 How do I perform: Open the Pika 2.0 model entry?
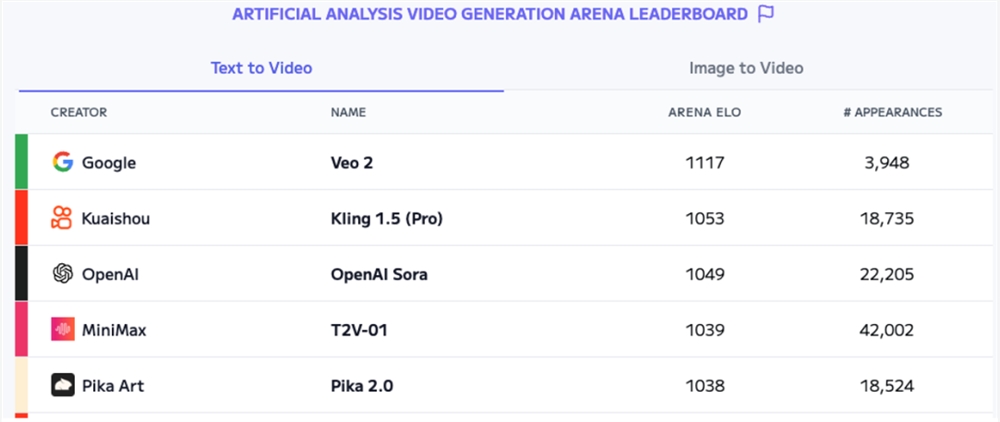[363, 385]
